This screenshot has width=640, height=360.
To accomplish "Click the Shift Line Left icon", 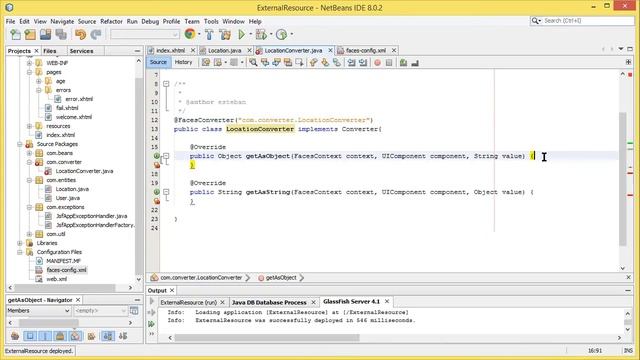I will click(351, 62).
